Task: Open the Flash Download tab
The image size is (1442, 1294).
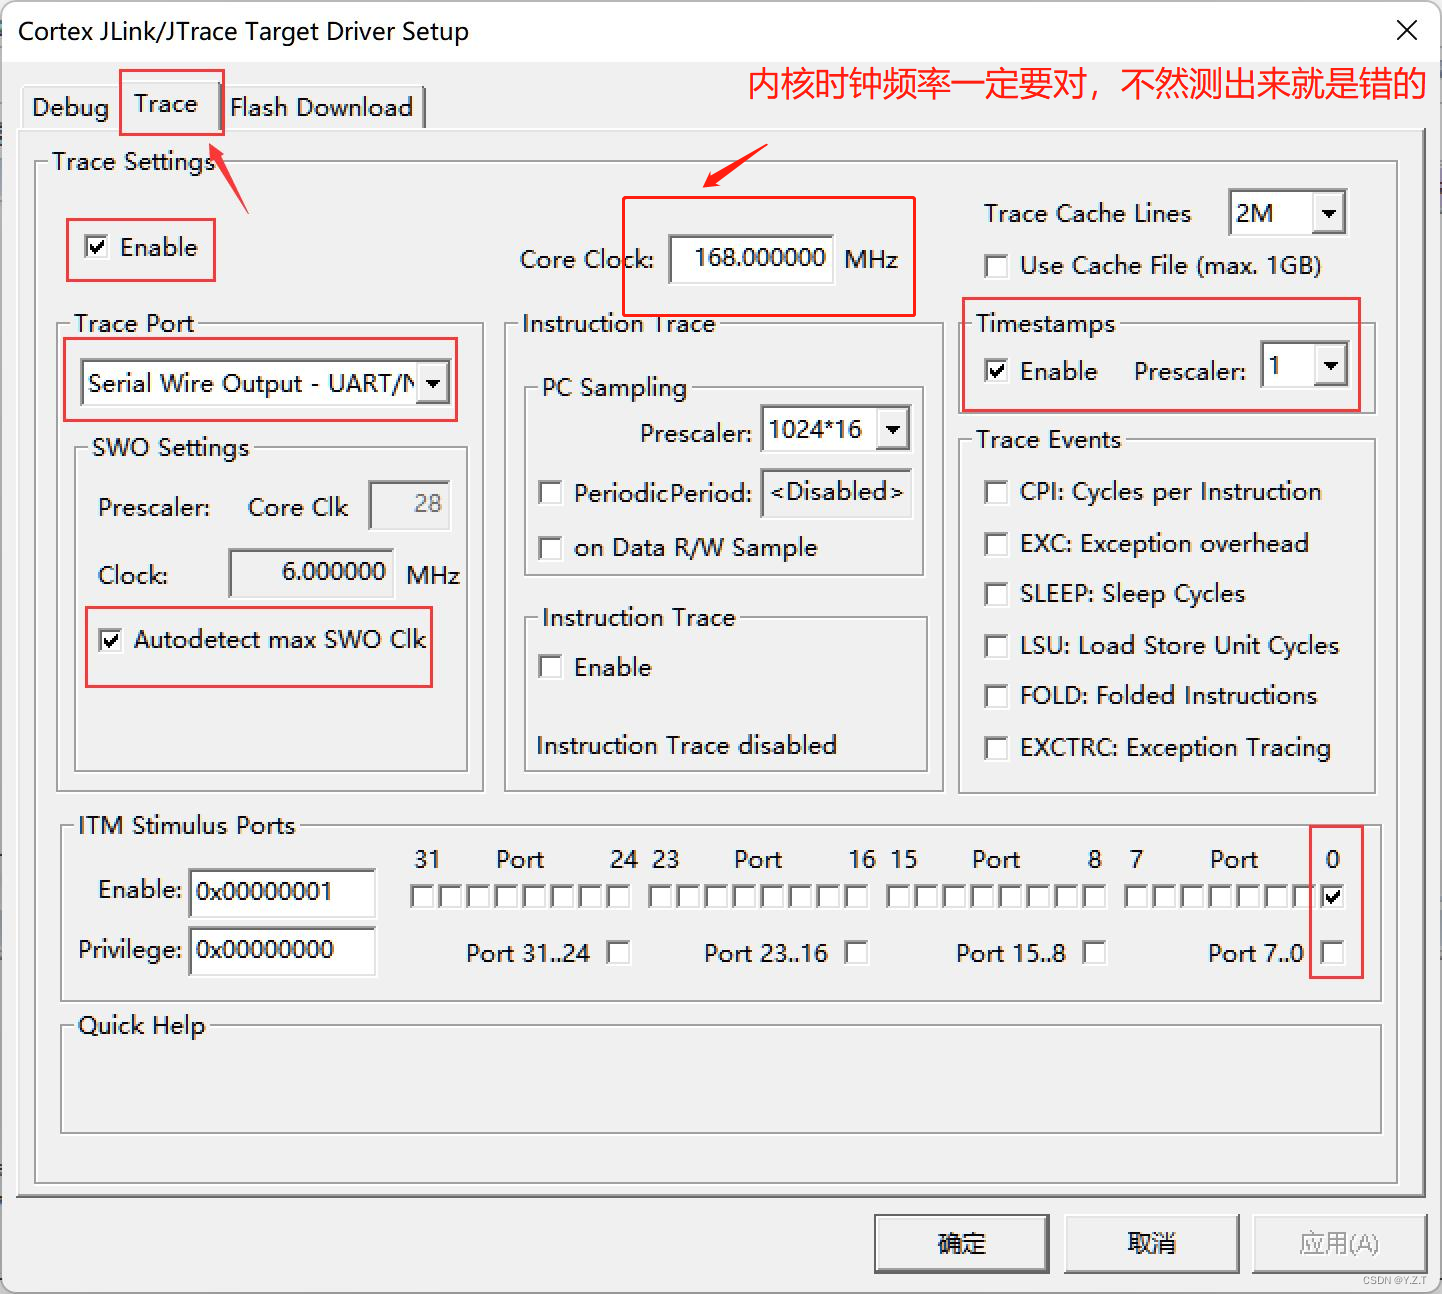Action: coord(321,107)
